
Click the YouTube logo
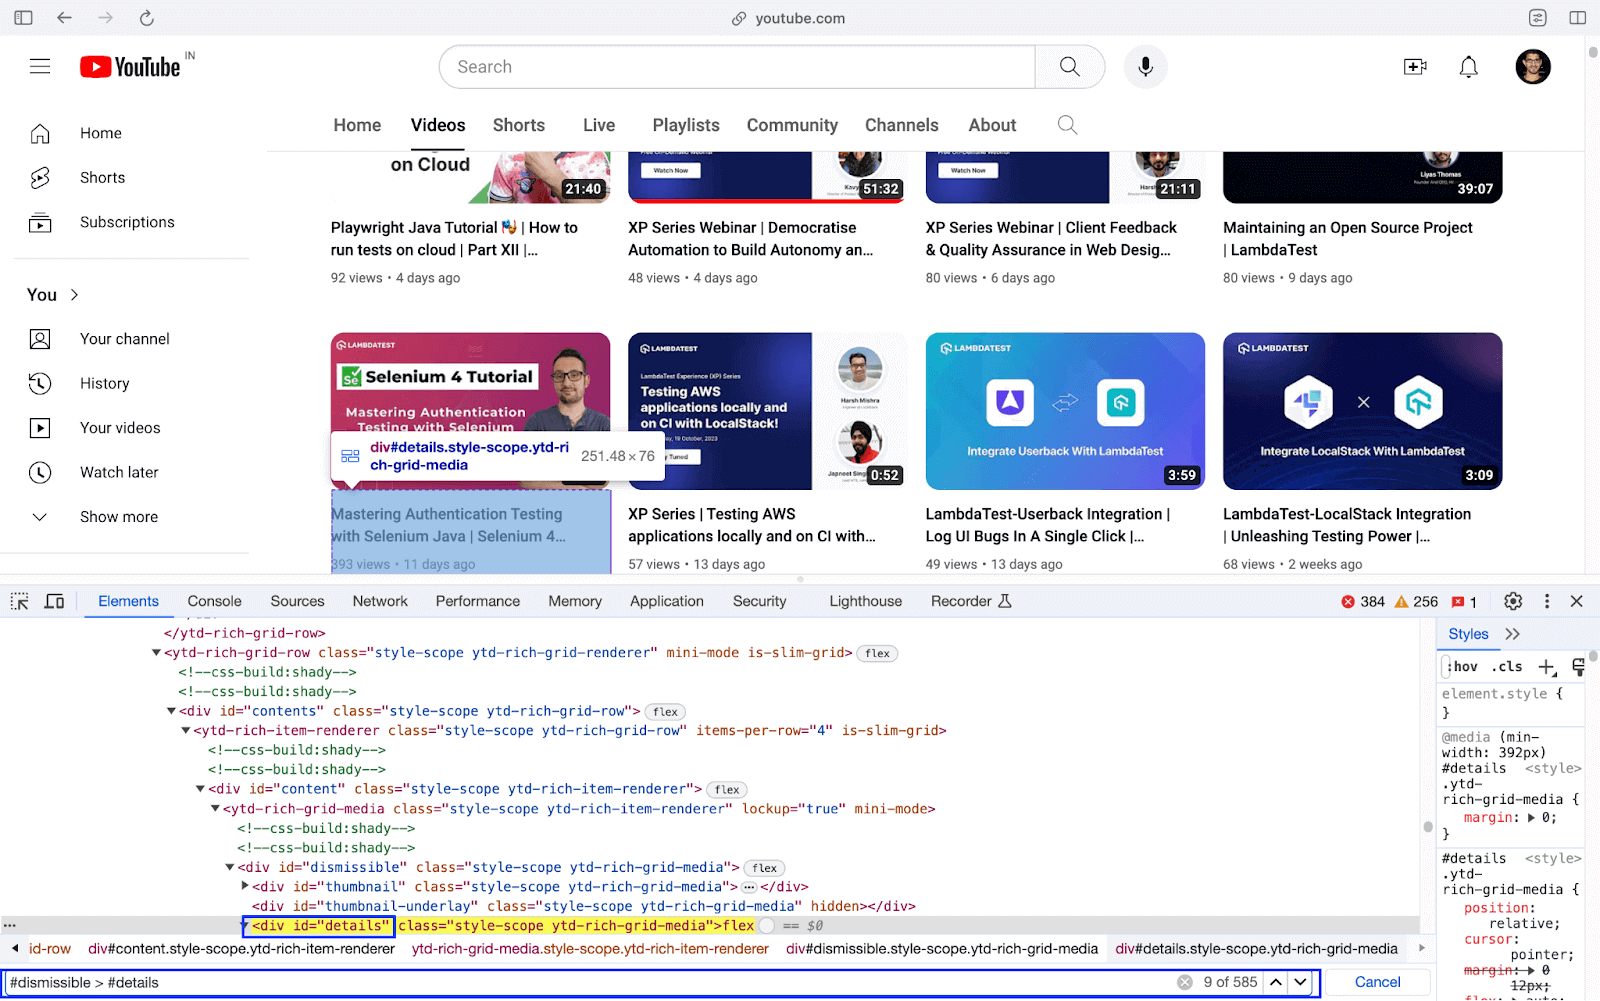click(x=131, y=67)
